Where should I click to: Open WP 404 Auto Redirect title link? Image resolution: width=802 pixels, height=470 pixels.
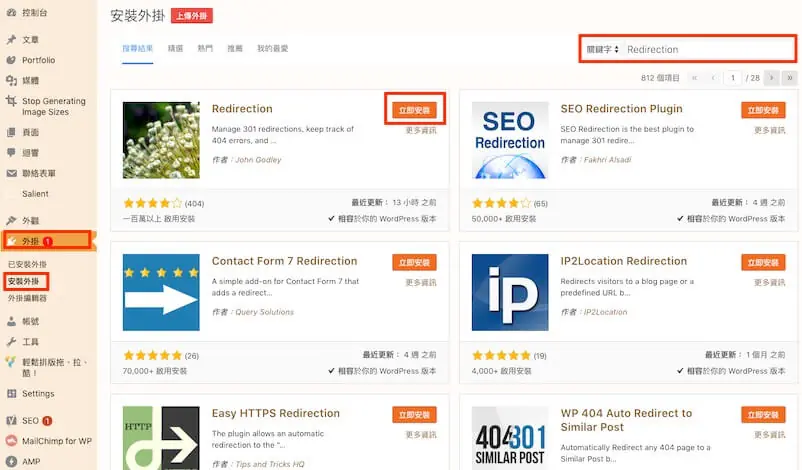coord(627,420)
